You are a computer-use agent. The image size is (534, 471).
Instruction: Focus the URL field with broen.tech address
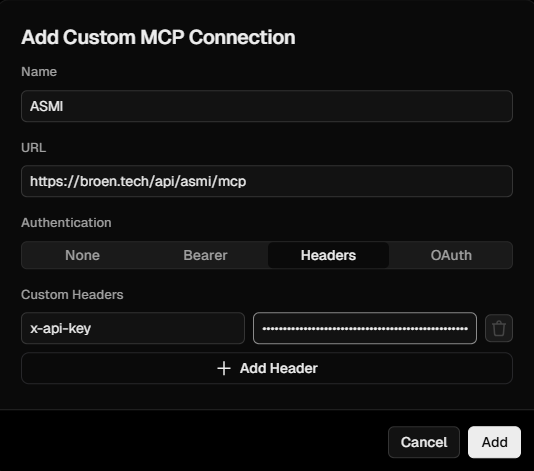pyautogui.click(x=267, y=181)
